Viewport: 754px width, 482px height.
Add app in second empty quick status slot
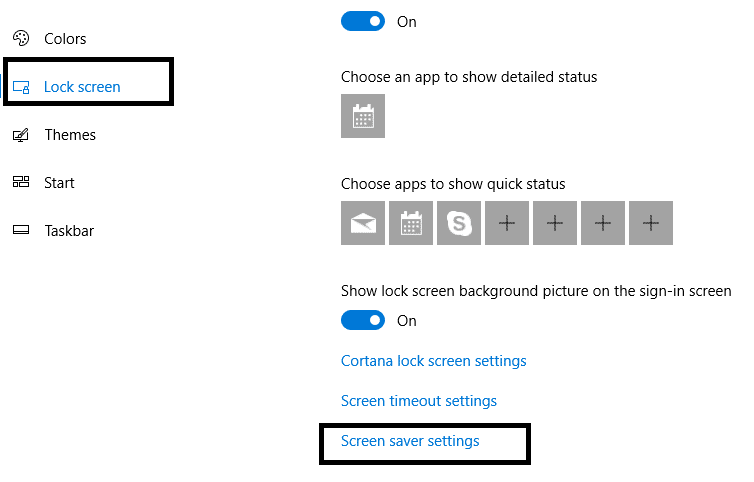[x=555, y=223]
